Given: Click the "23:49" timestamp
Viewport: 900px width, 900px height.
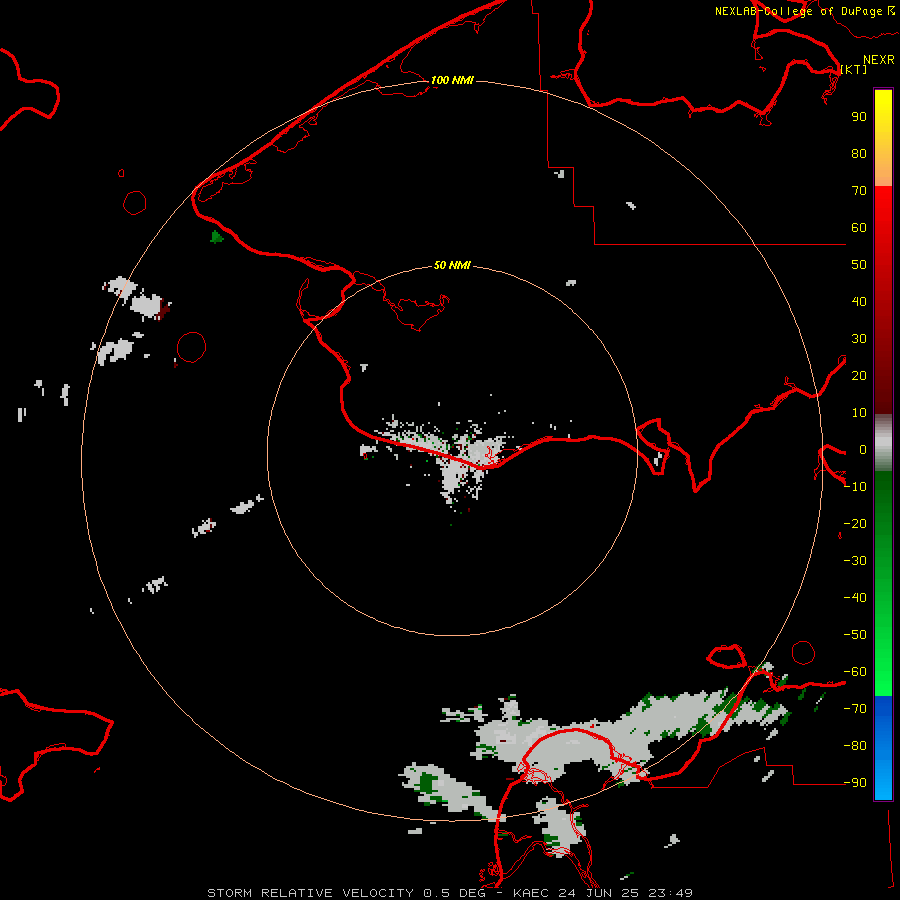Looking at the screenshot, I should click(x=670, y=893).
